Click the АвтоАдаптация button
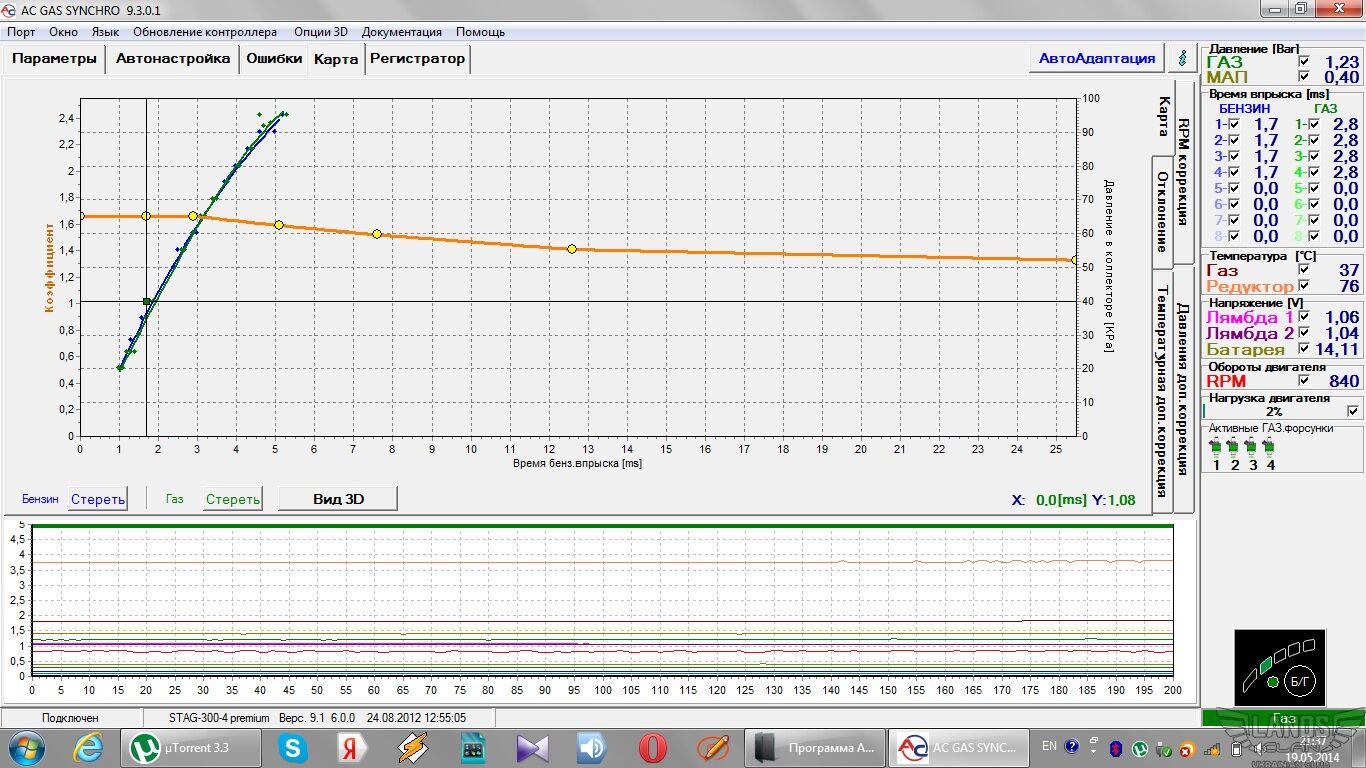Image resolution: width=1366 pixels, height=768 pixels. click(1096, 58)
